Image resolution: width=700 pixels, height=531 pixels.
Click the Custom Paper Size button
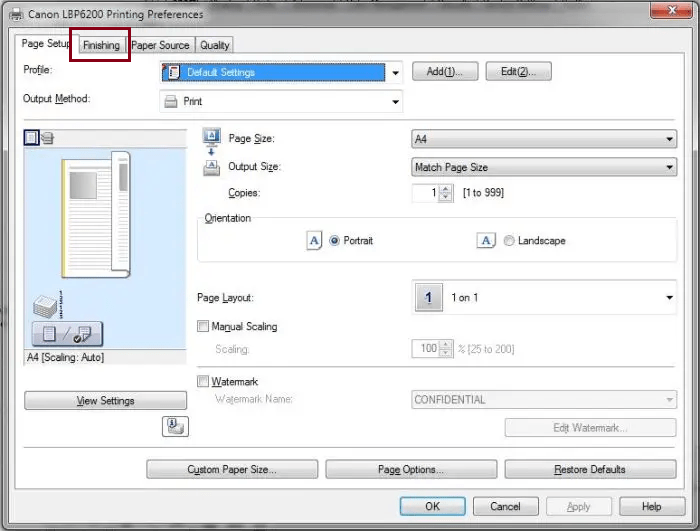[231, 469]
